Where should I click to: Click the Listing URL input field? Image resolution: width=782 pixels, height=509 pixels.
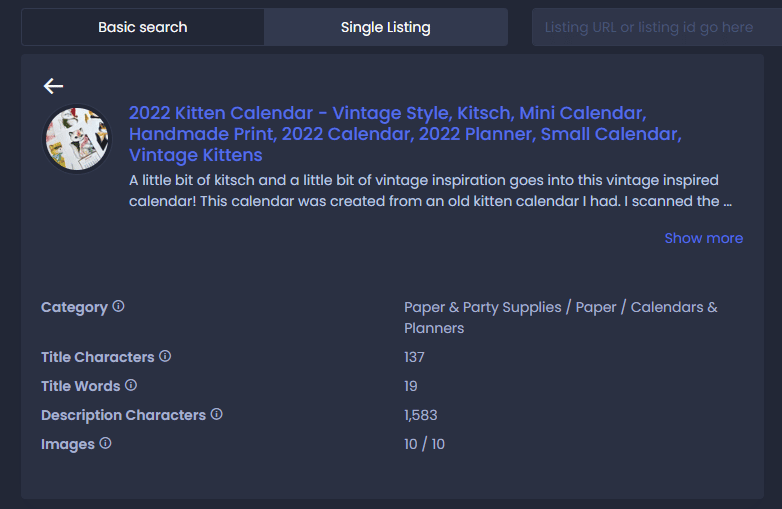(657, 27)
